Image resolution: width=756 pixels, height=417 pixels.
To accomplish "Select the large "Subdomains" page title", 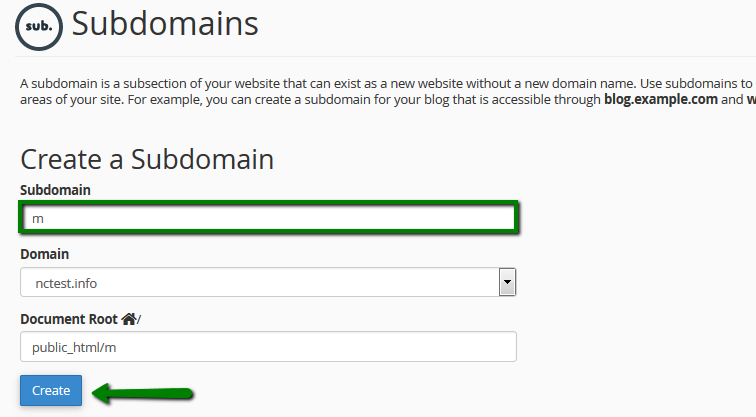I will click(x=165, y=24).
